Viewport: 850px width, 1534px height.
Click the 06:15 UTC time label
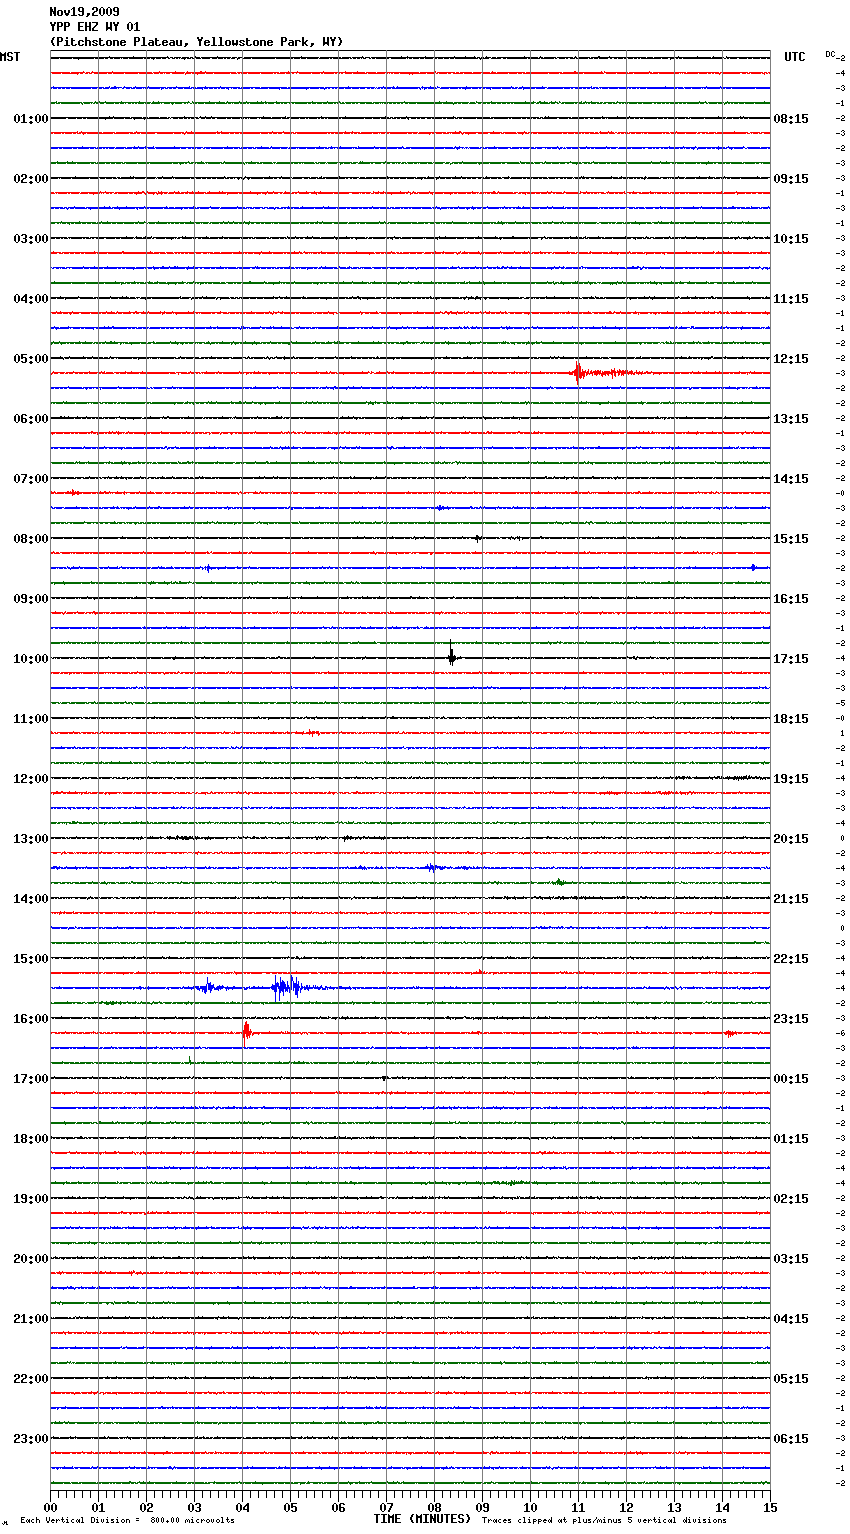[791, 1439]
